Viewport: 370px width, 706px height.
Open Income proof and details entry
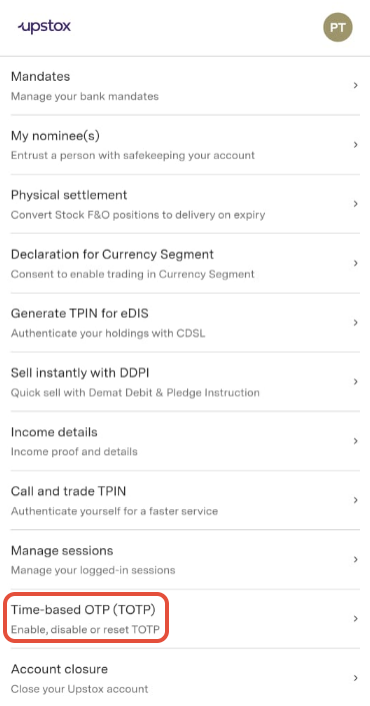pyautogui.click(x=74, y=452)
